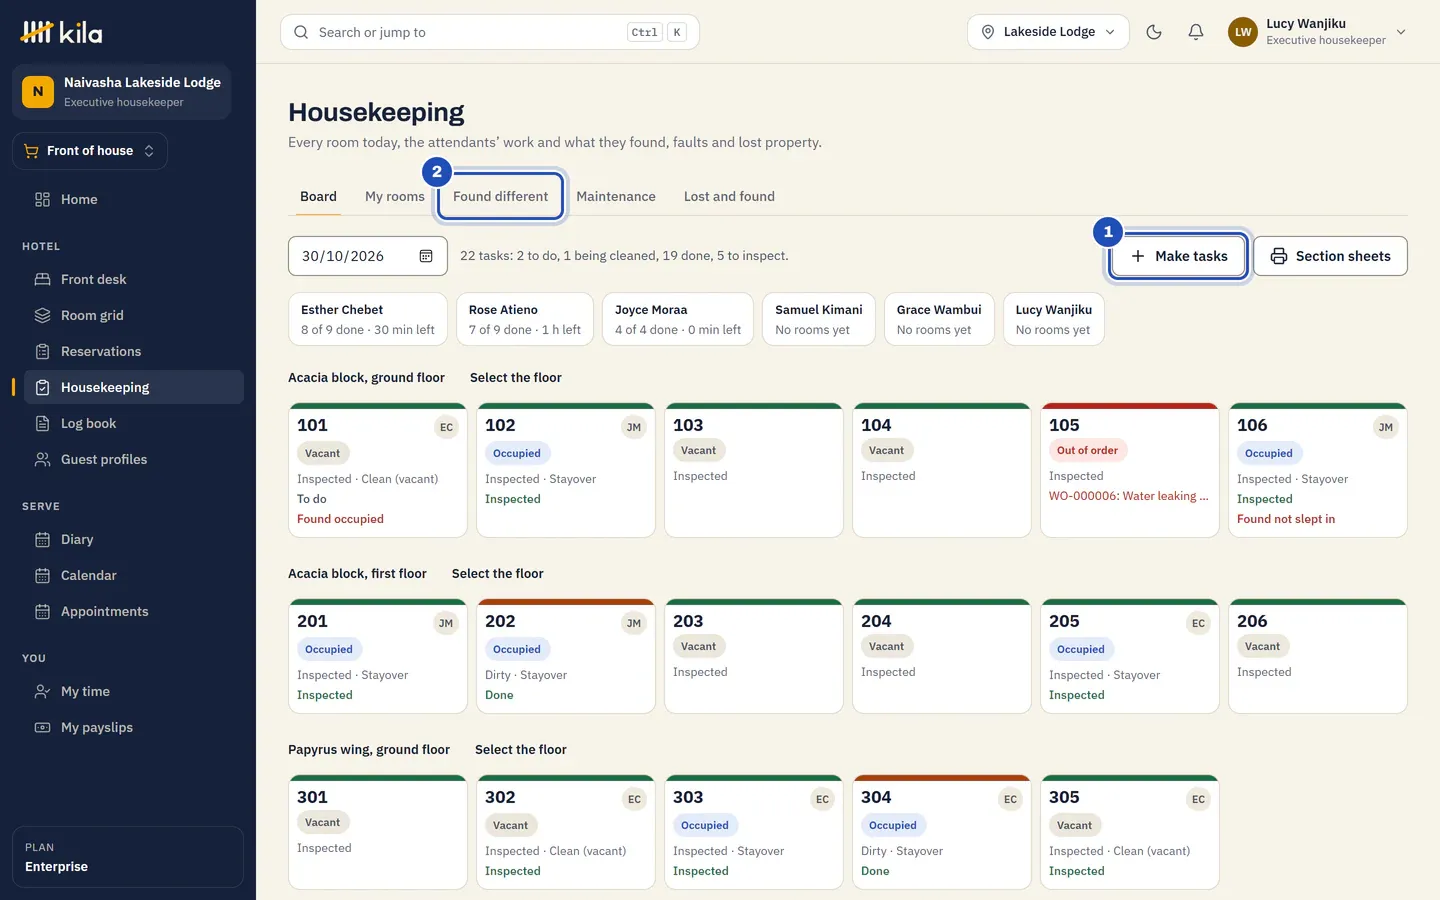Open Naivasha Lakeside Lodge property selector
Viewport: 1440px width, 900px height.
(122, 92)
